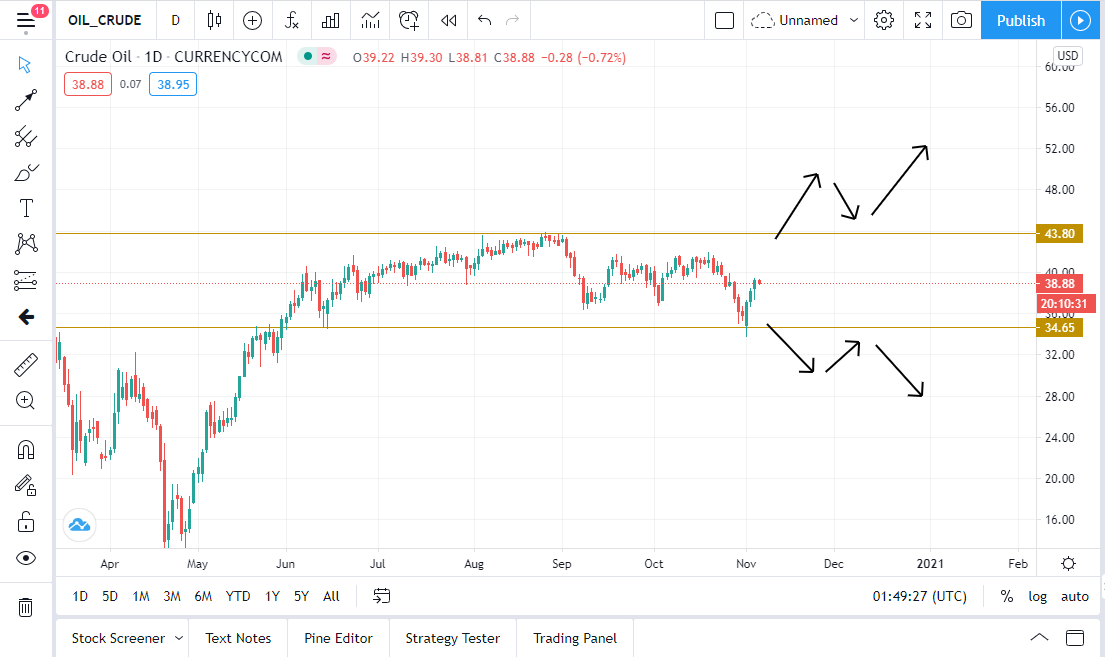
Task: Enable magnet mode for drawings
Action: tap(26, 450)
